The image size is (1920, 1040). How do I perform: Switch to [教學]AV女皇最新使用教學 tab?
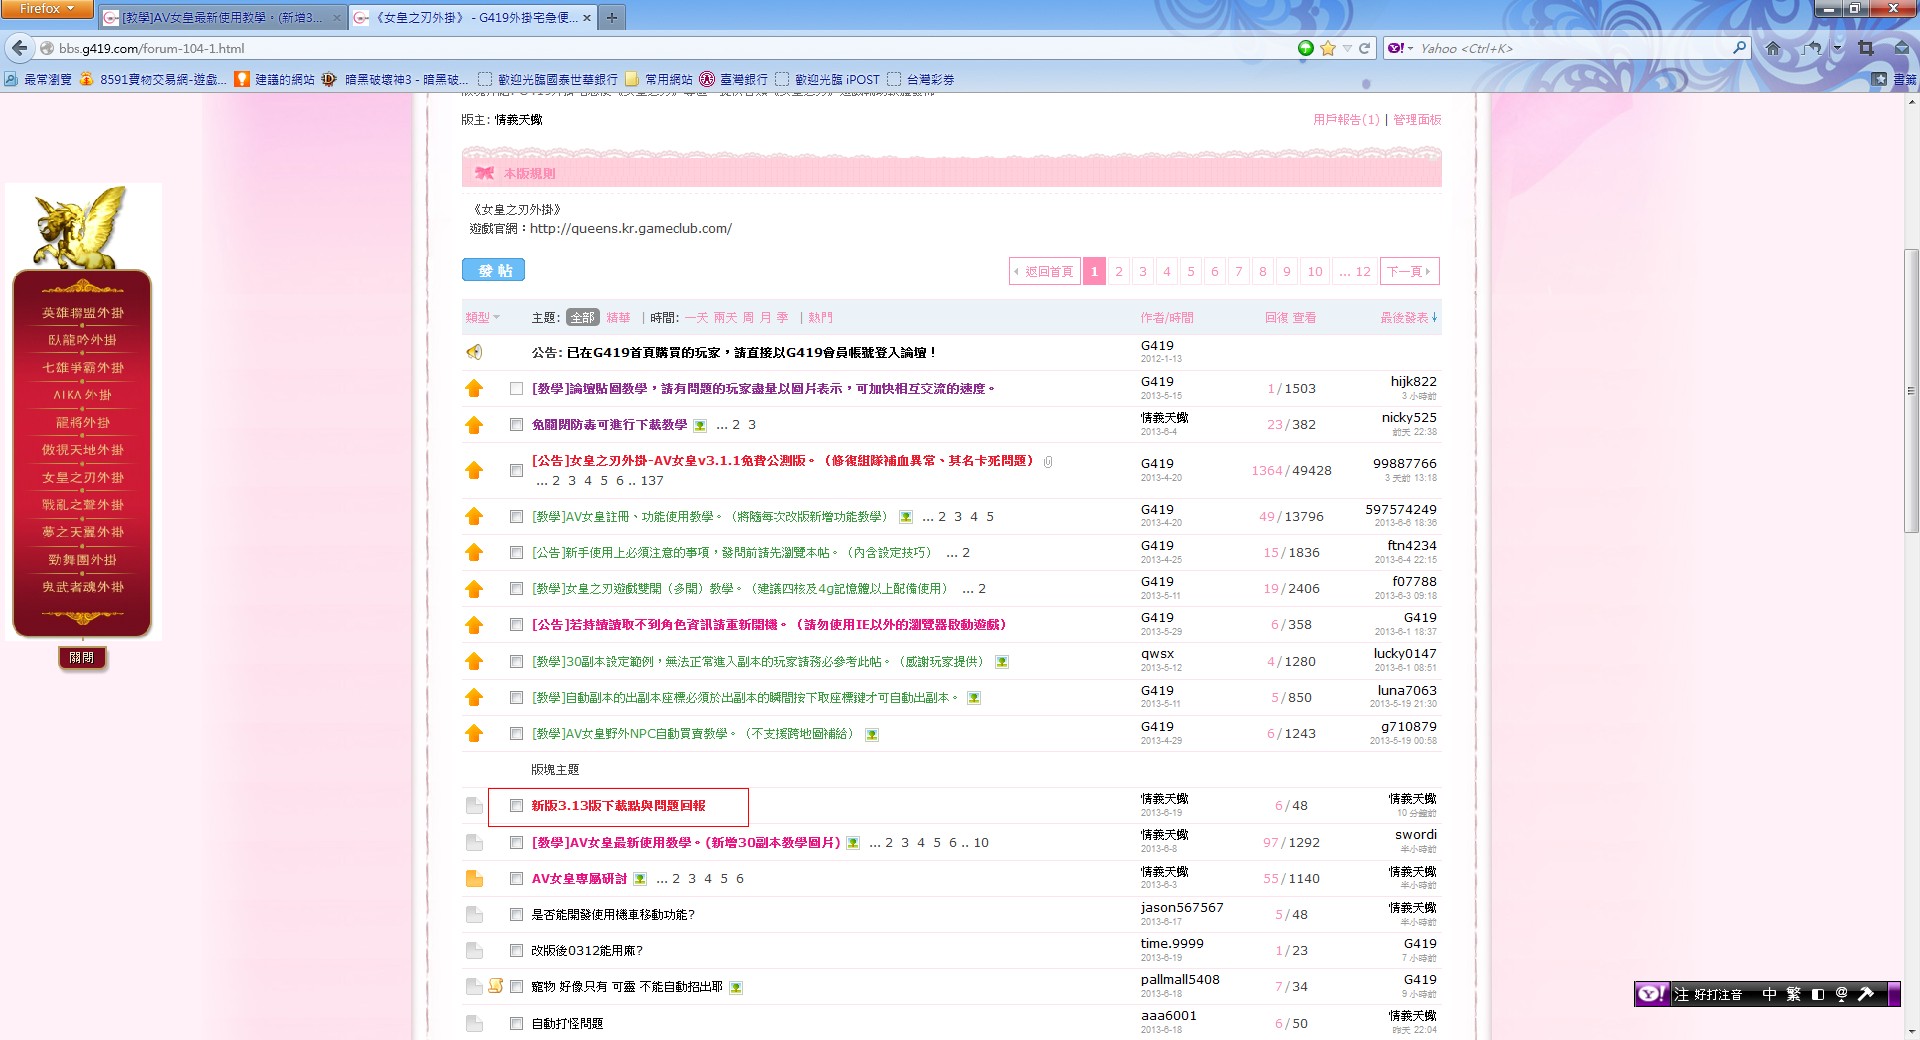pyautogui.click(x=223, y=18)
